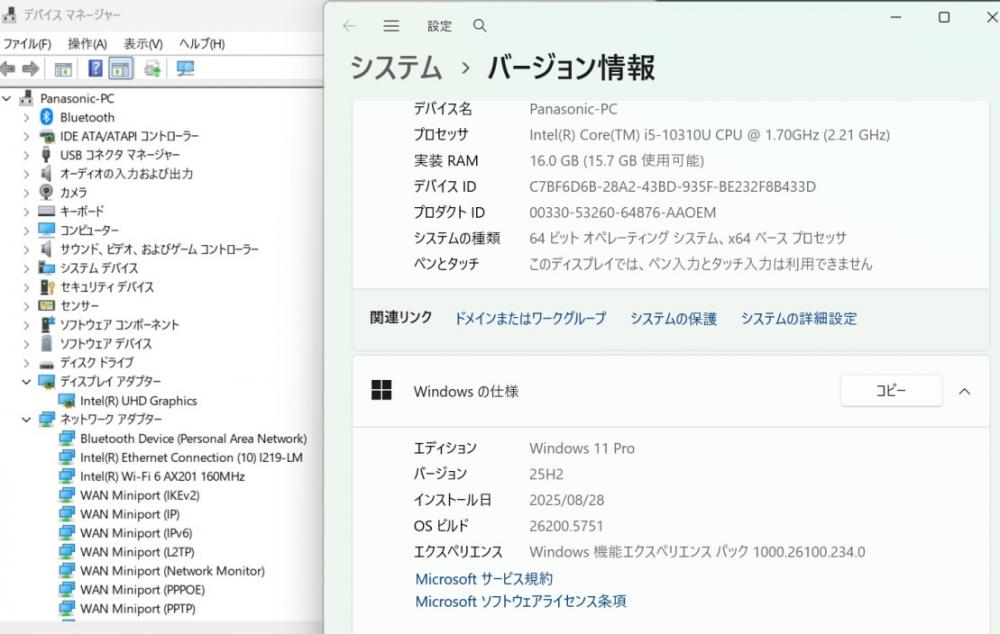Open システムの詳細設定 link
The height and width of the screenshot is (634, 1000).
pos(799,318)
